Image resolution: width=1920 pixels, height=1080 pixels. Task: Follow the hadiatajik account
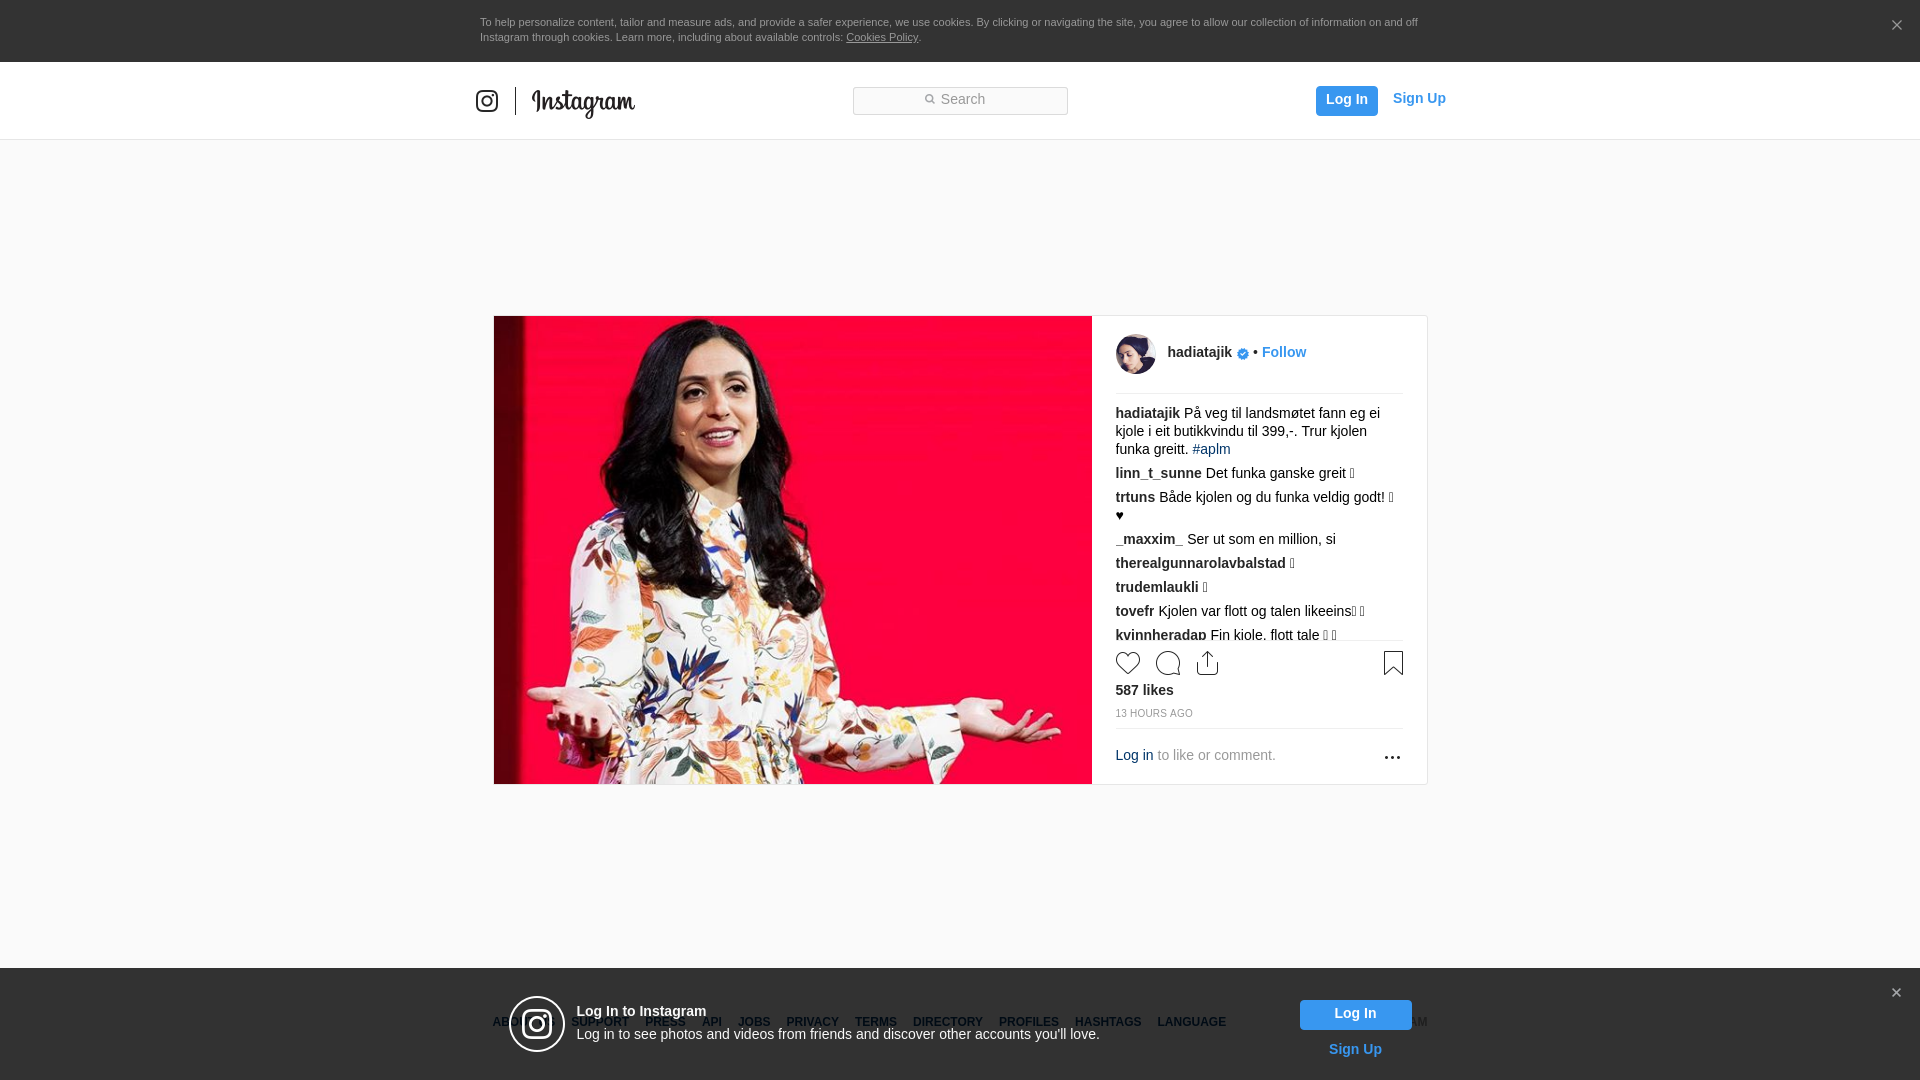pyautogui.click(x=1284, y=352)
